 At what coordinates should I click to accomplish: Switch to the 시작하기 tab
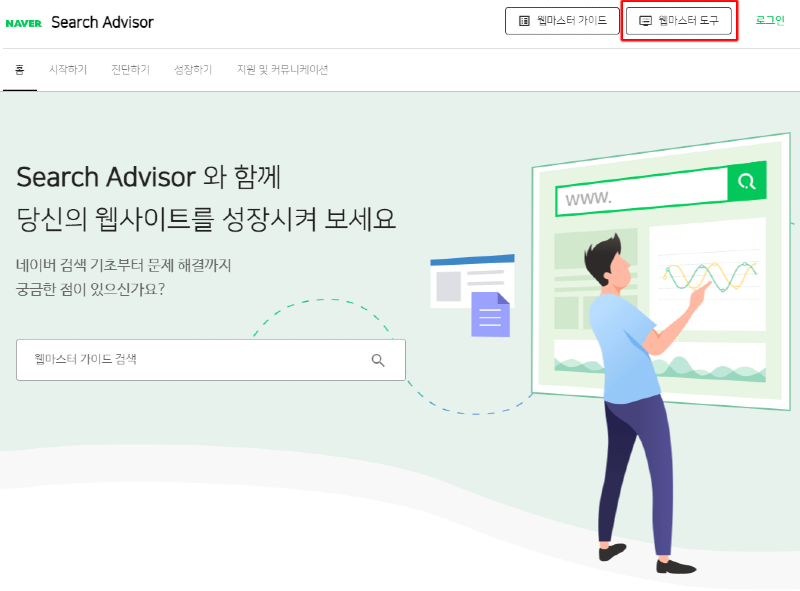coord(68,69)
